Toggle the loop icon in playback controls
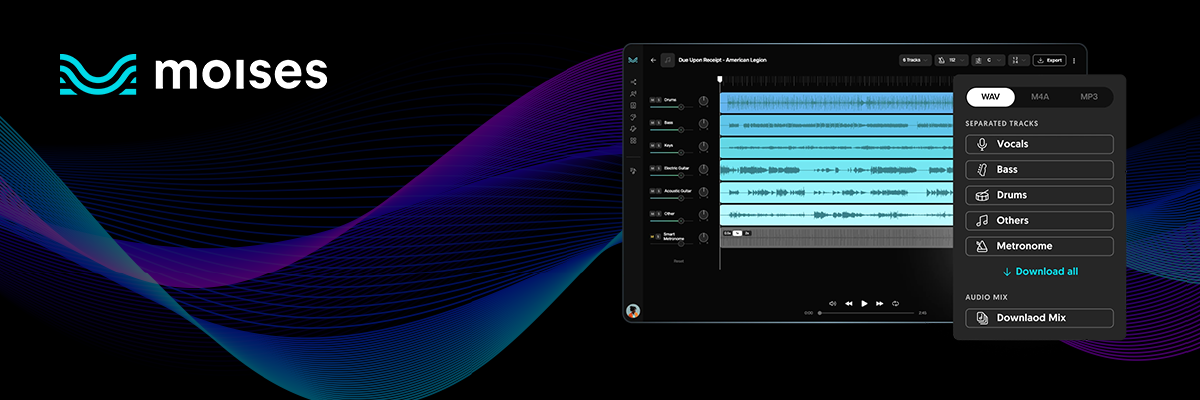The image size is (1200, 400). click(896, 303)
